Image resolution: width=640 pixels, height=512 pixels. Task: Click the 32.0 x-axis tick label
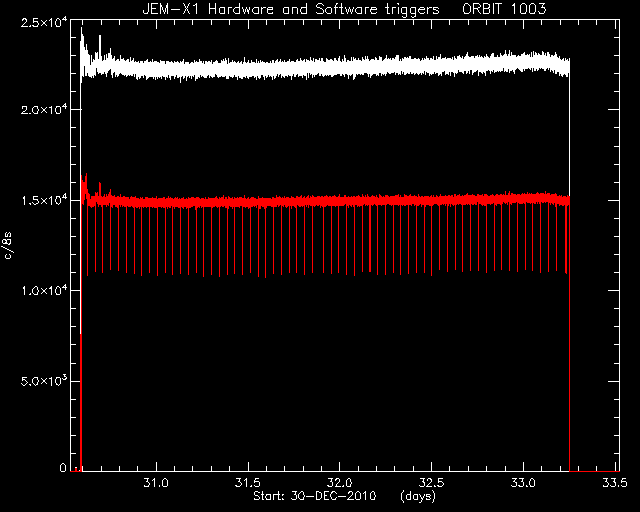340,483
